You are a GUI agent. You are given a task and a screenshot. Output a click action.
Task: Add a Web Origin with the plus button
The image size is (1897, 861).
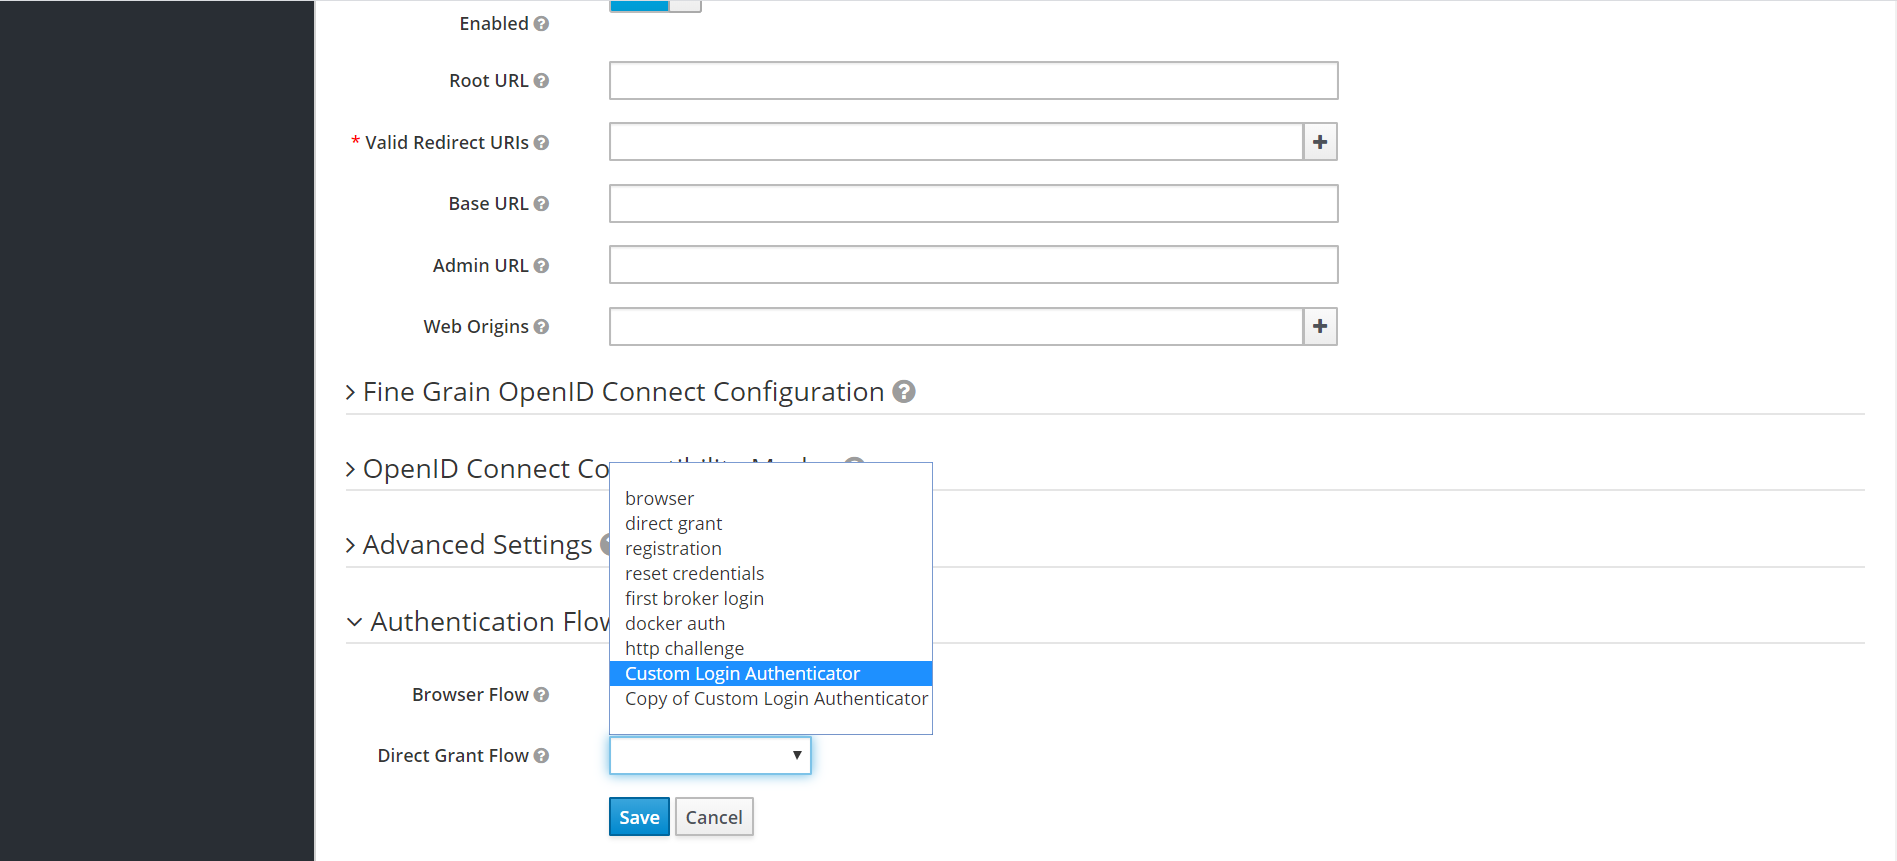pos(1320,327)
